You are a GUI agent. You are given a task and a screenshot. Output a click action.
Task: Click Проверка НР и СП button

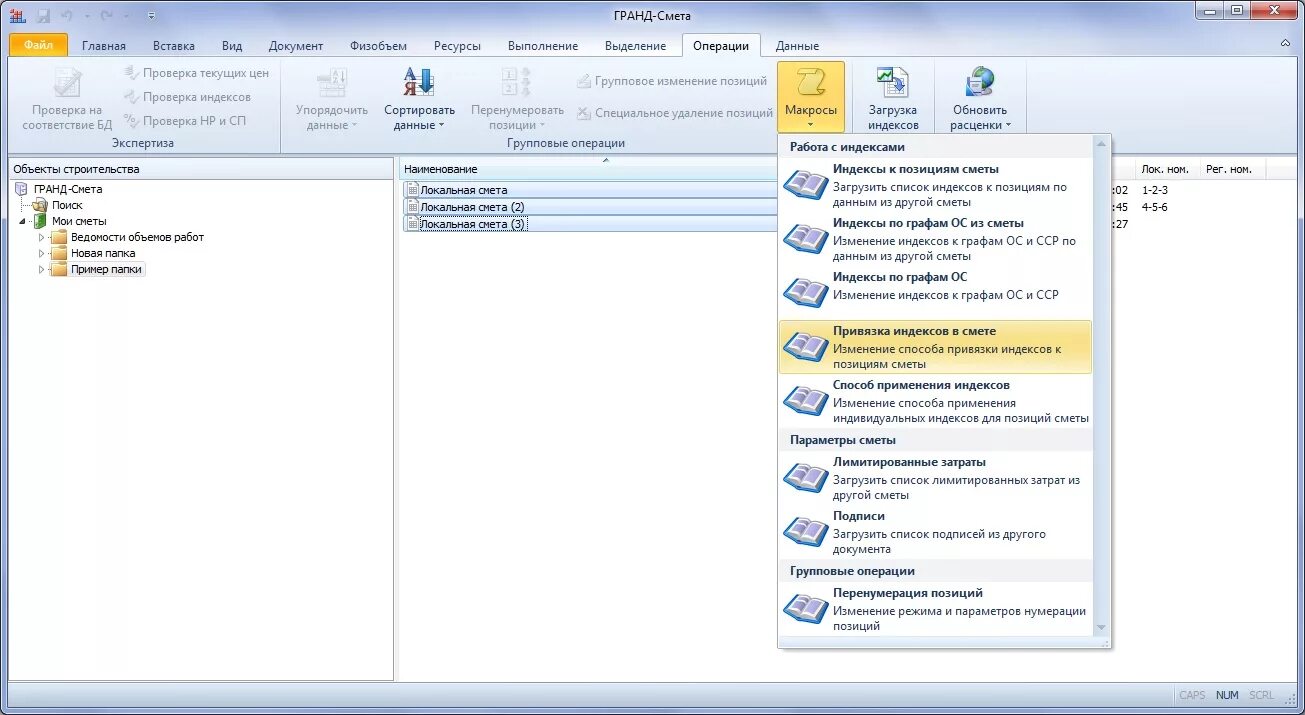pos(184,121)
